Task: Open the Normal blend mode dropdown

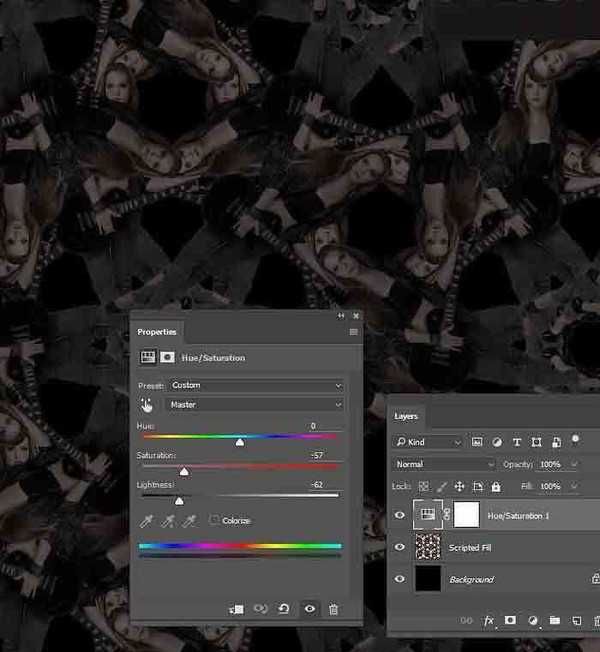Action: pyautogui.click(x=444, y=464)
